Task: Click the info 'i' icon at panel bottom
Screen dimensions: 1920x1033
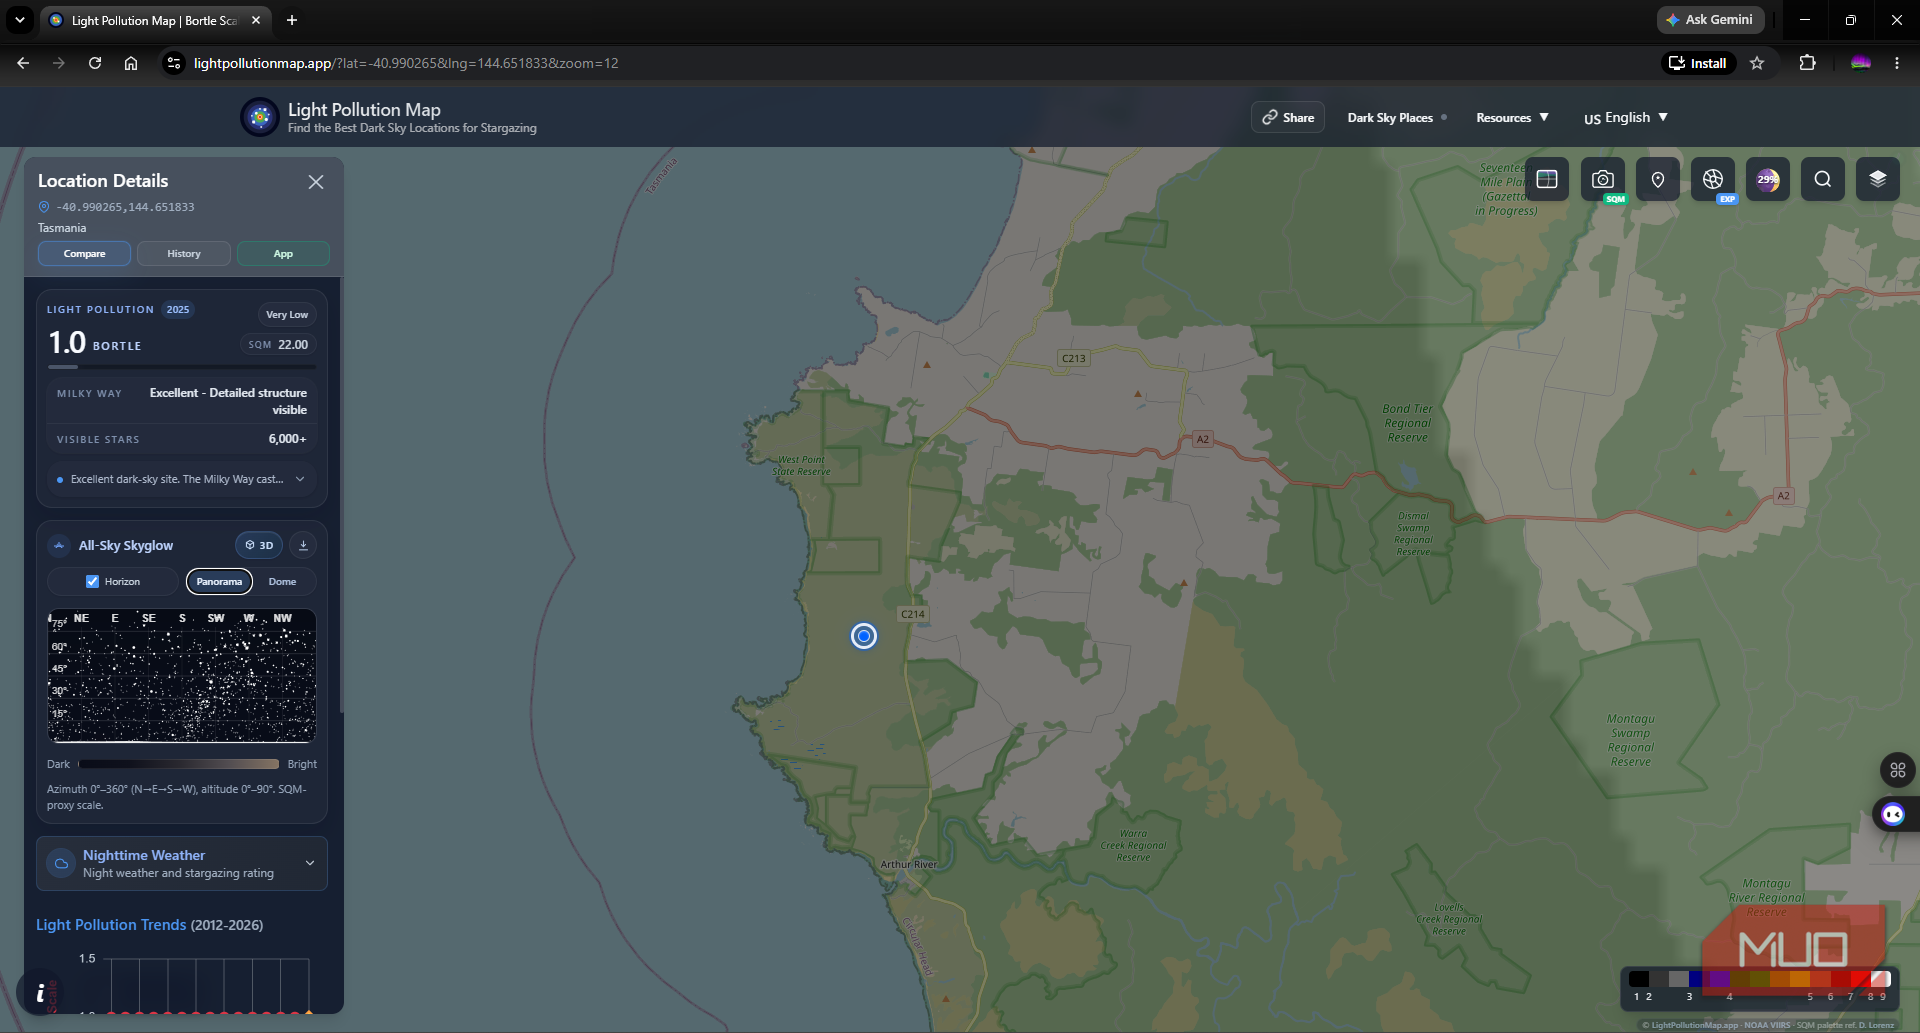Action: tap(40, 993)
